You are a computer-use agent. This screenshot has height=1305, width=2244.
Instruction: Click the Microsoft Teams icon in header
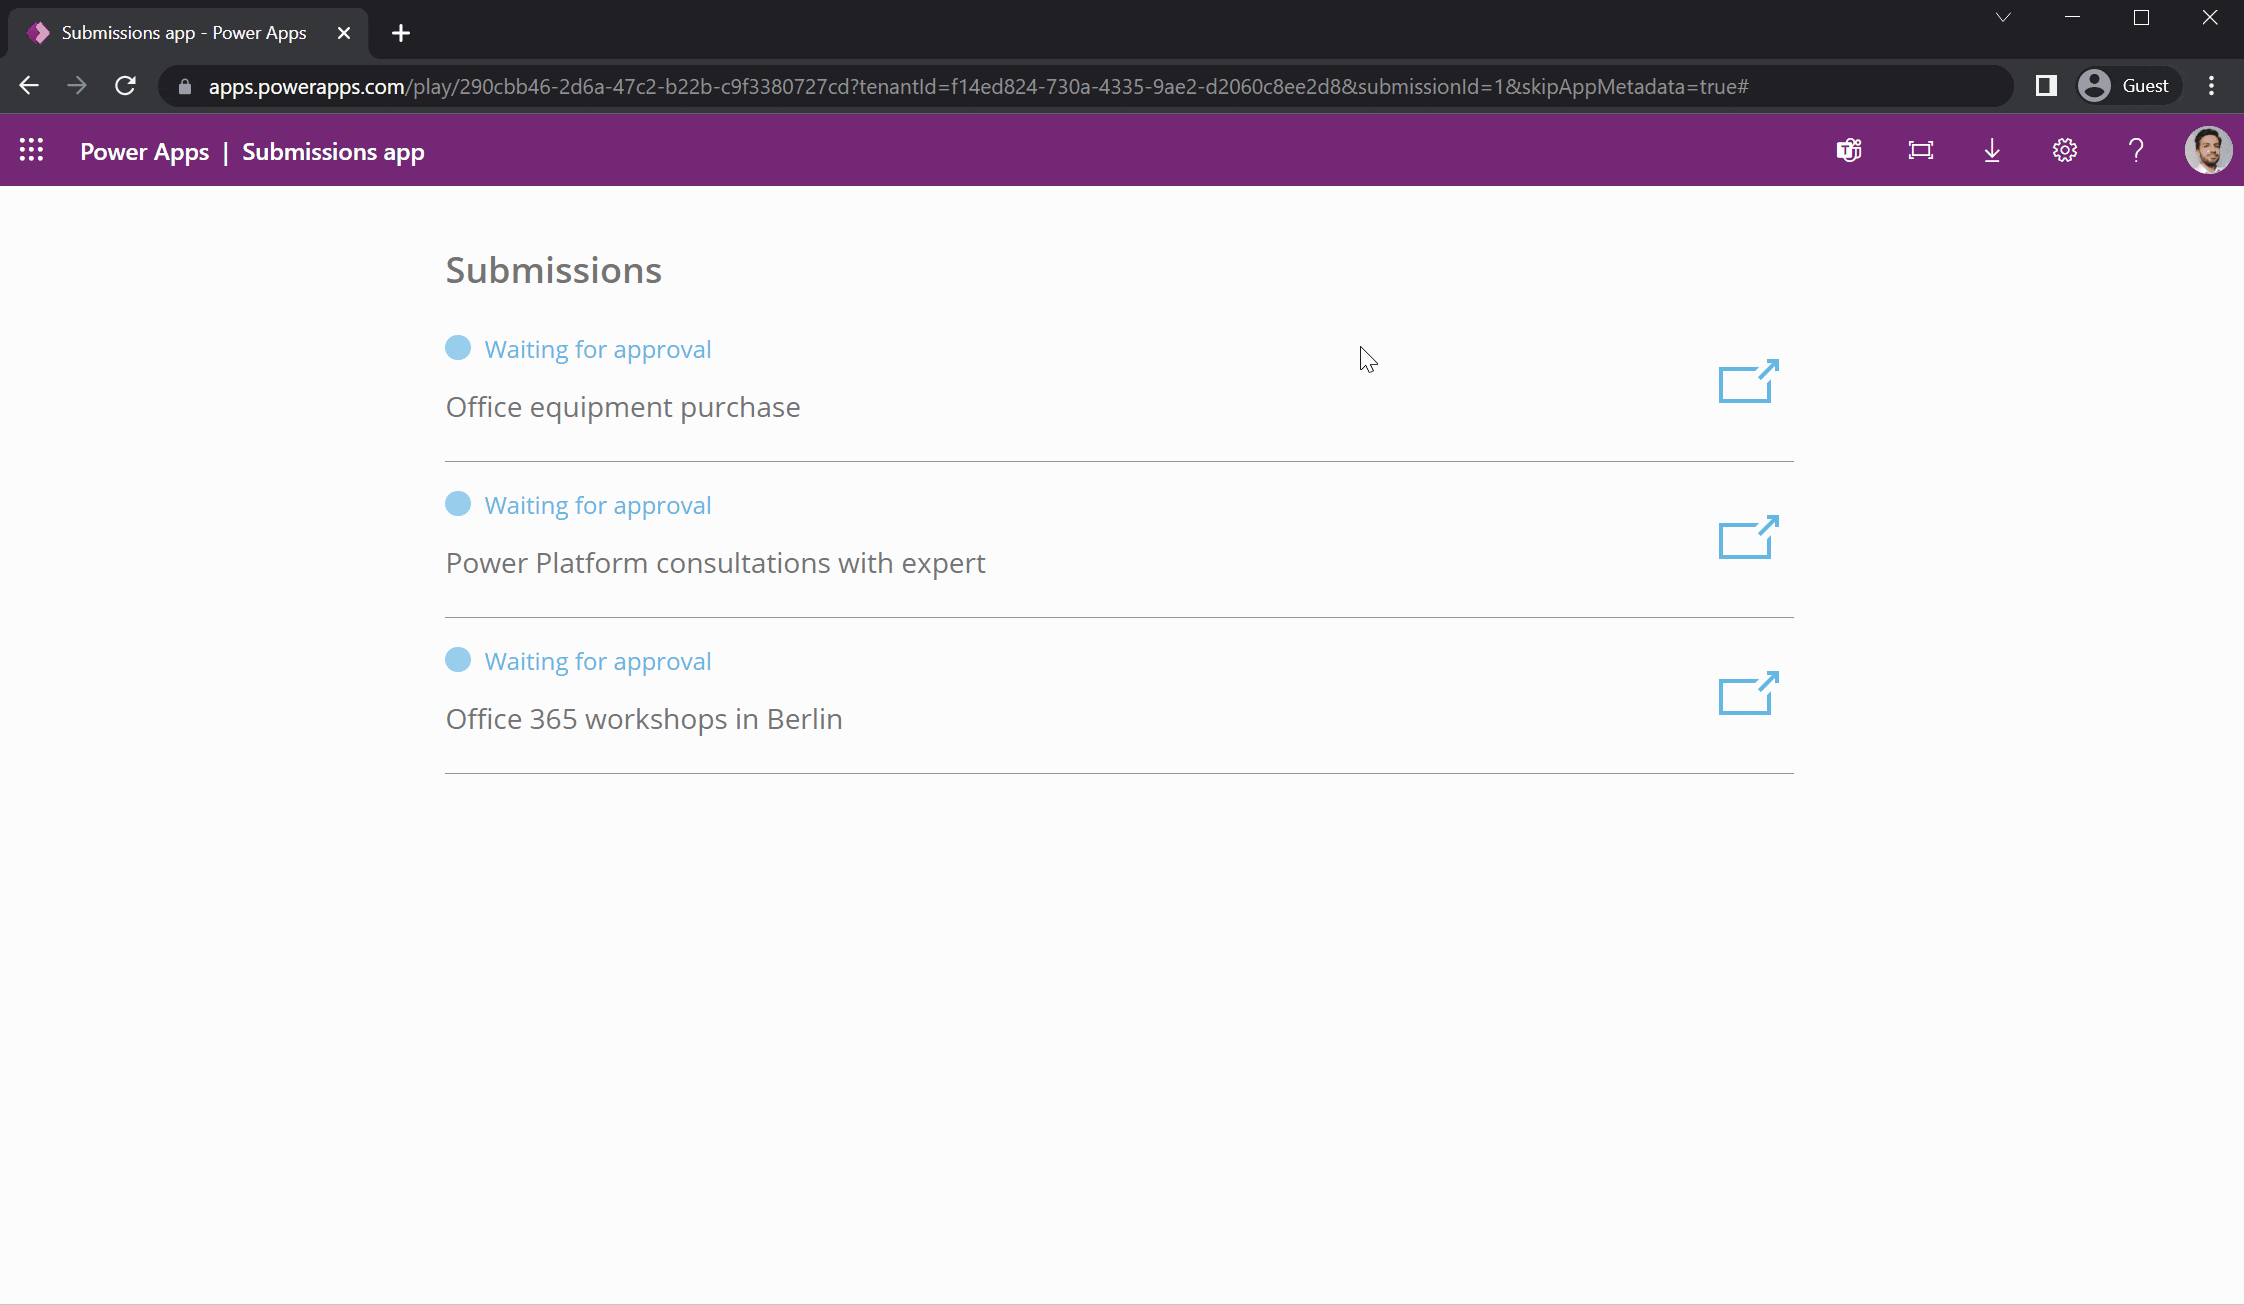[x=1849, y=151]
